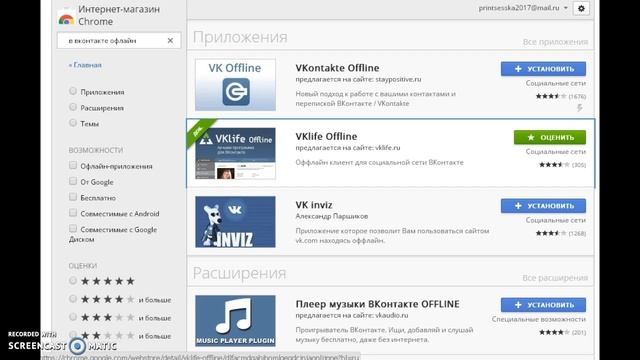This screenshot has height=360, width=640.
Task: Click the star rating of VK inviz (1268)
Action: (551, 233)
